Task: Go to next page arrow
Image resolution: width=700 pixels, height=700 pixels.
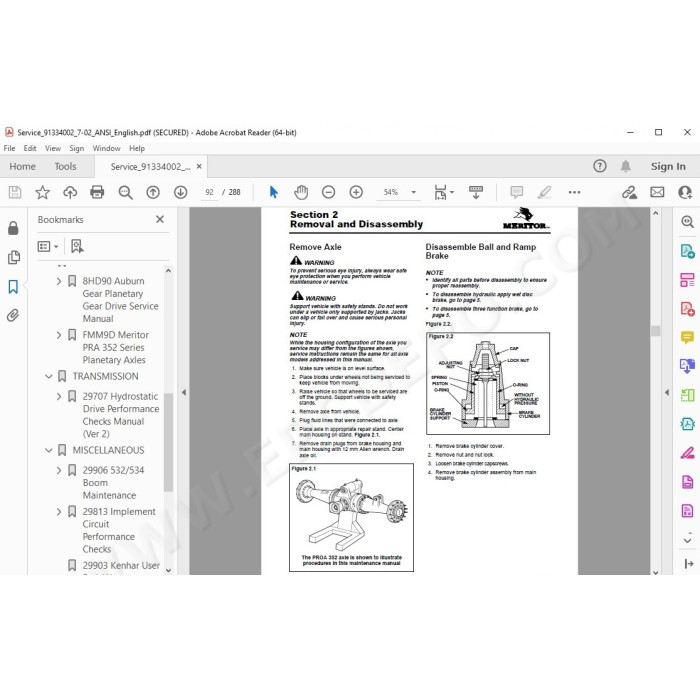Action: (180, 192)
